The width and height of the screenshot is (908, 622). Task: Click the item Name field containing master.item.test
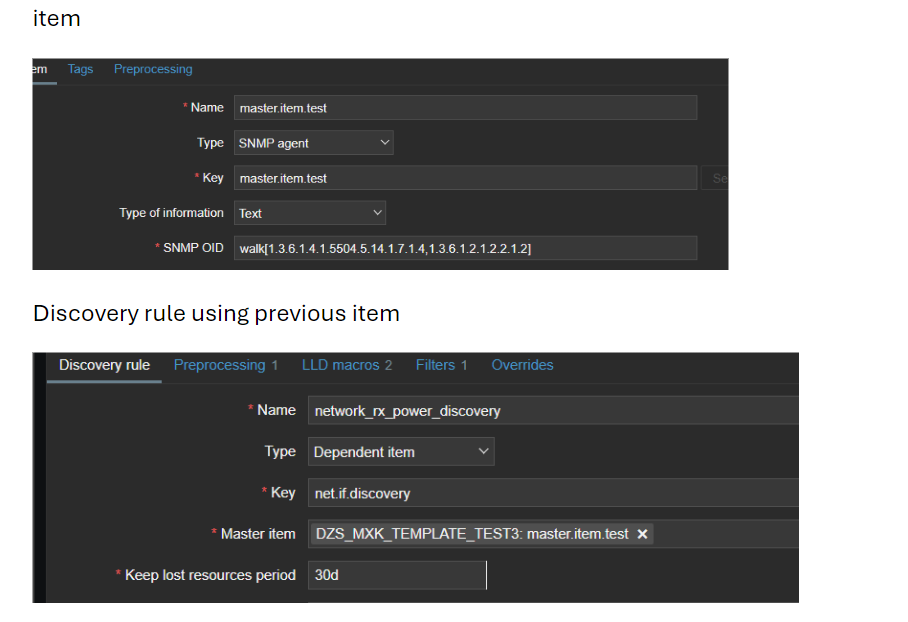[465, 108]
